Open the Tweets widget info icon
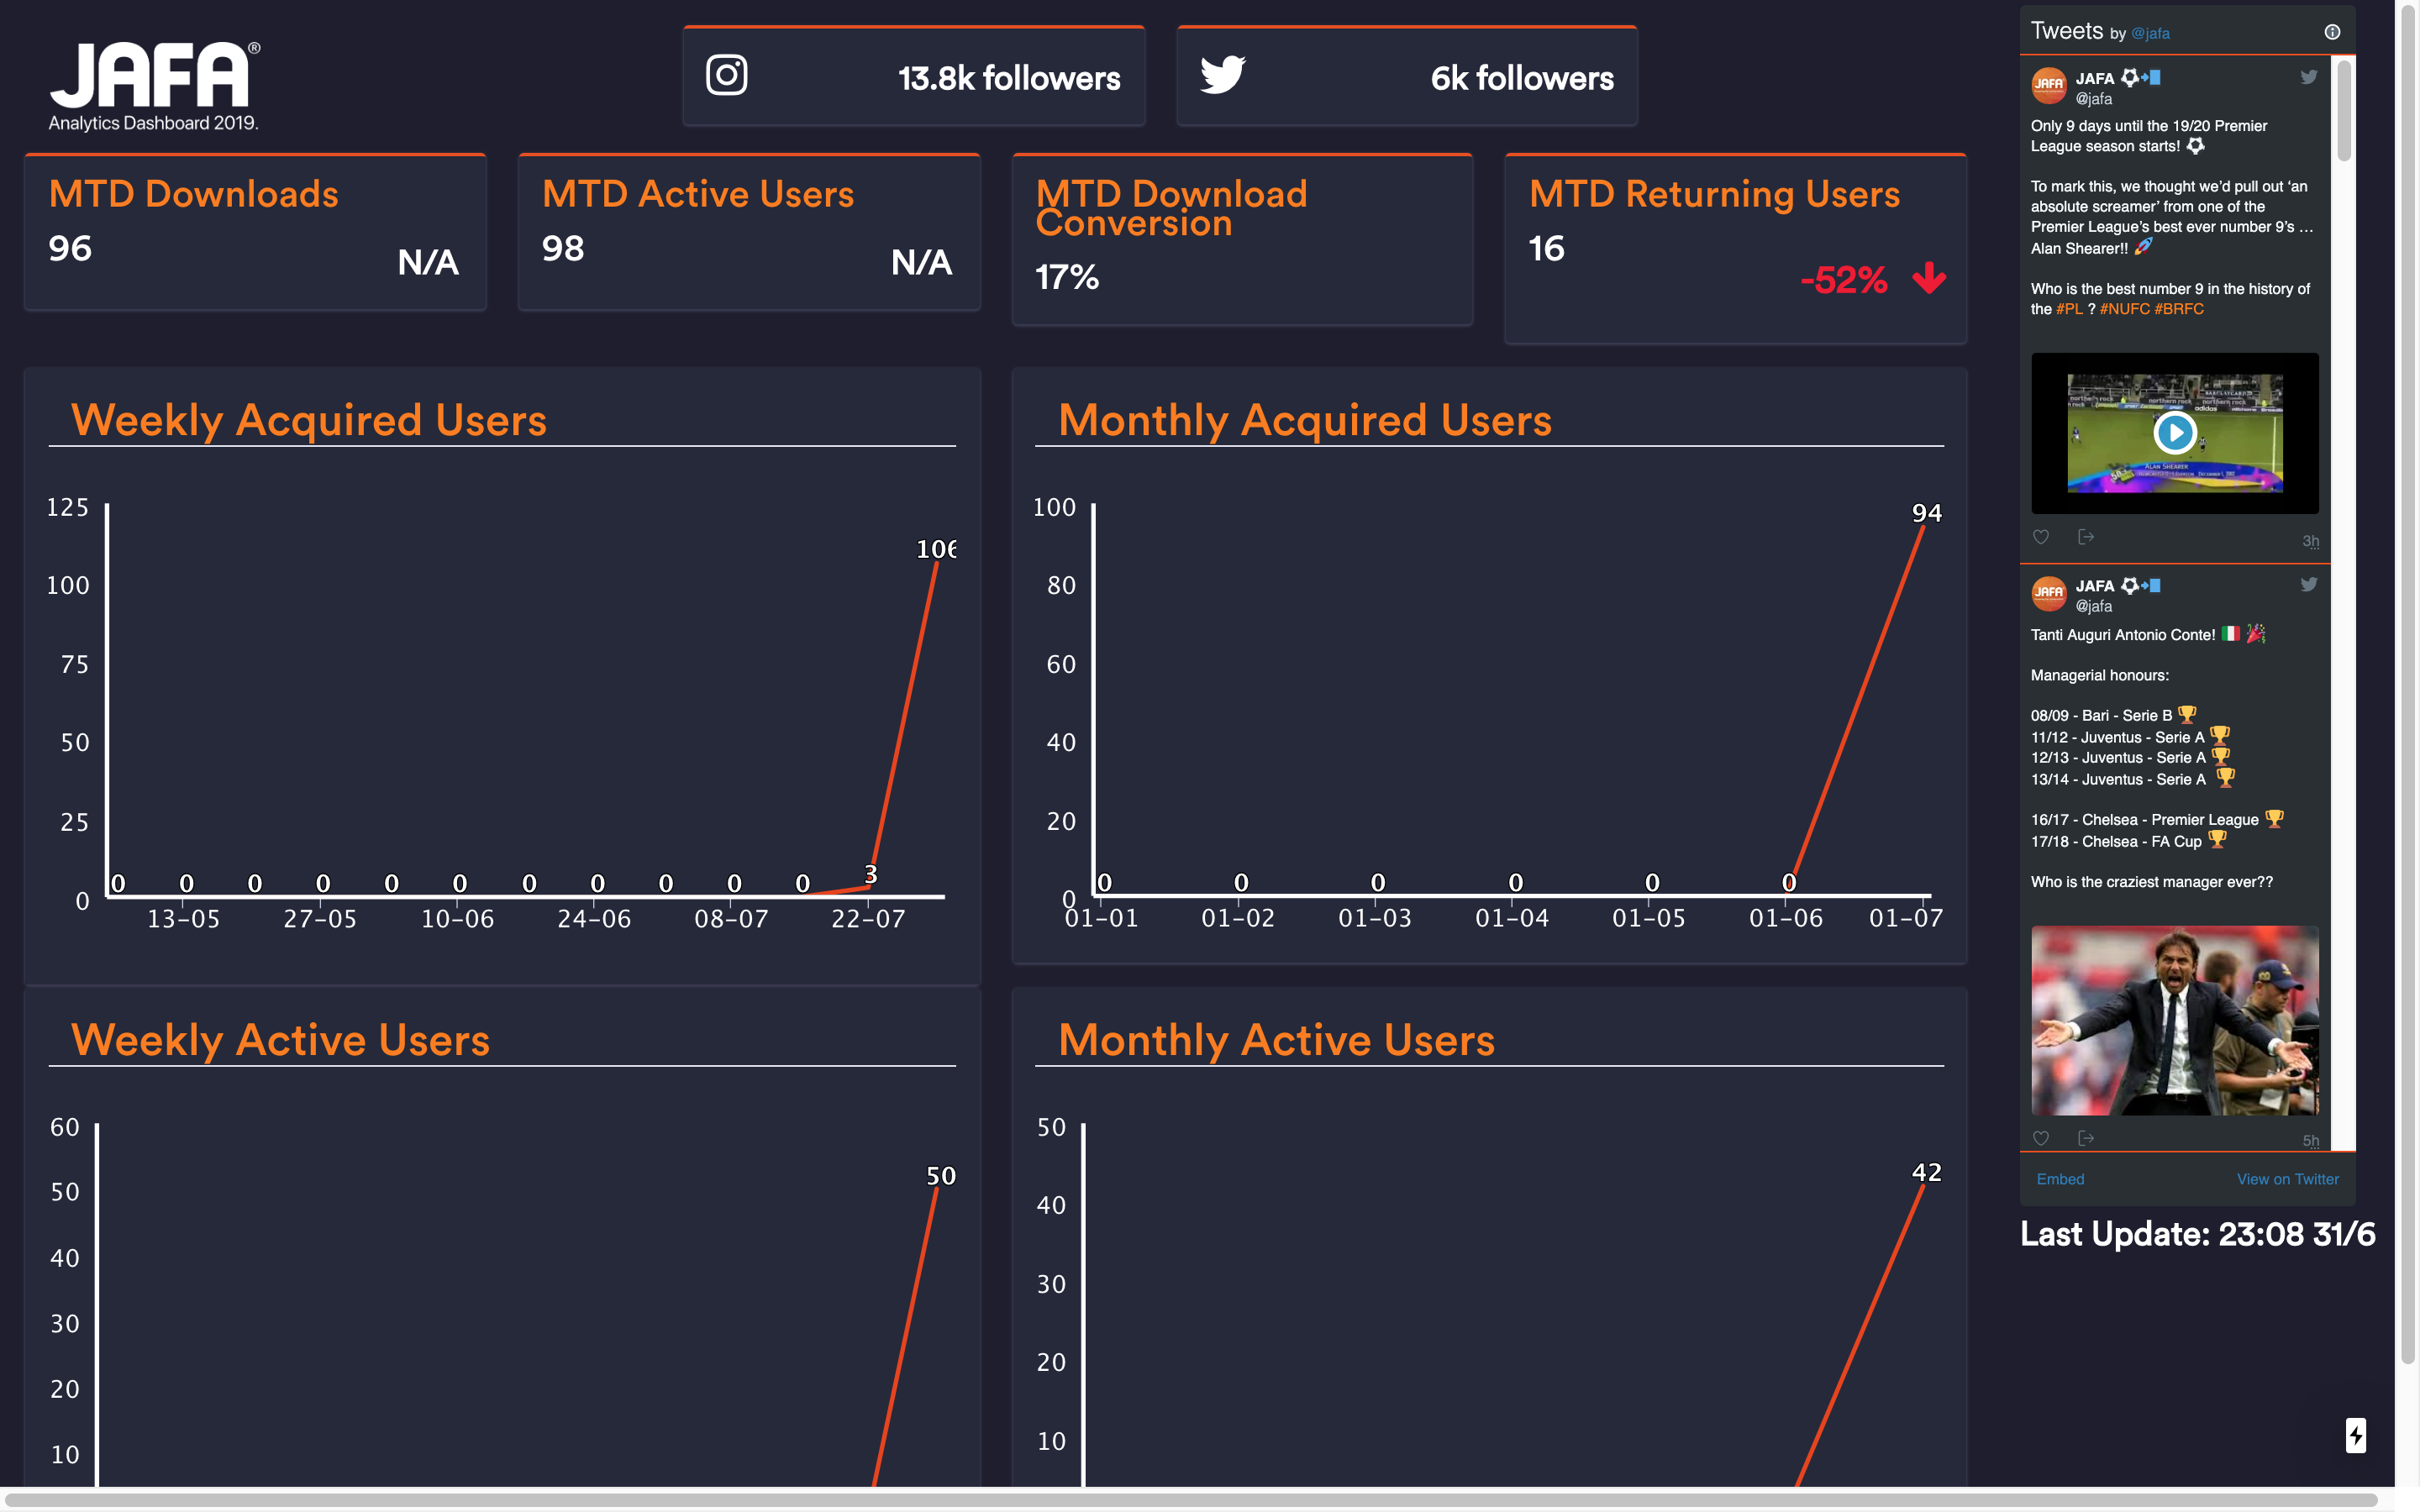The image size is (2420, 1512). (x=2332, y=32)
